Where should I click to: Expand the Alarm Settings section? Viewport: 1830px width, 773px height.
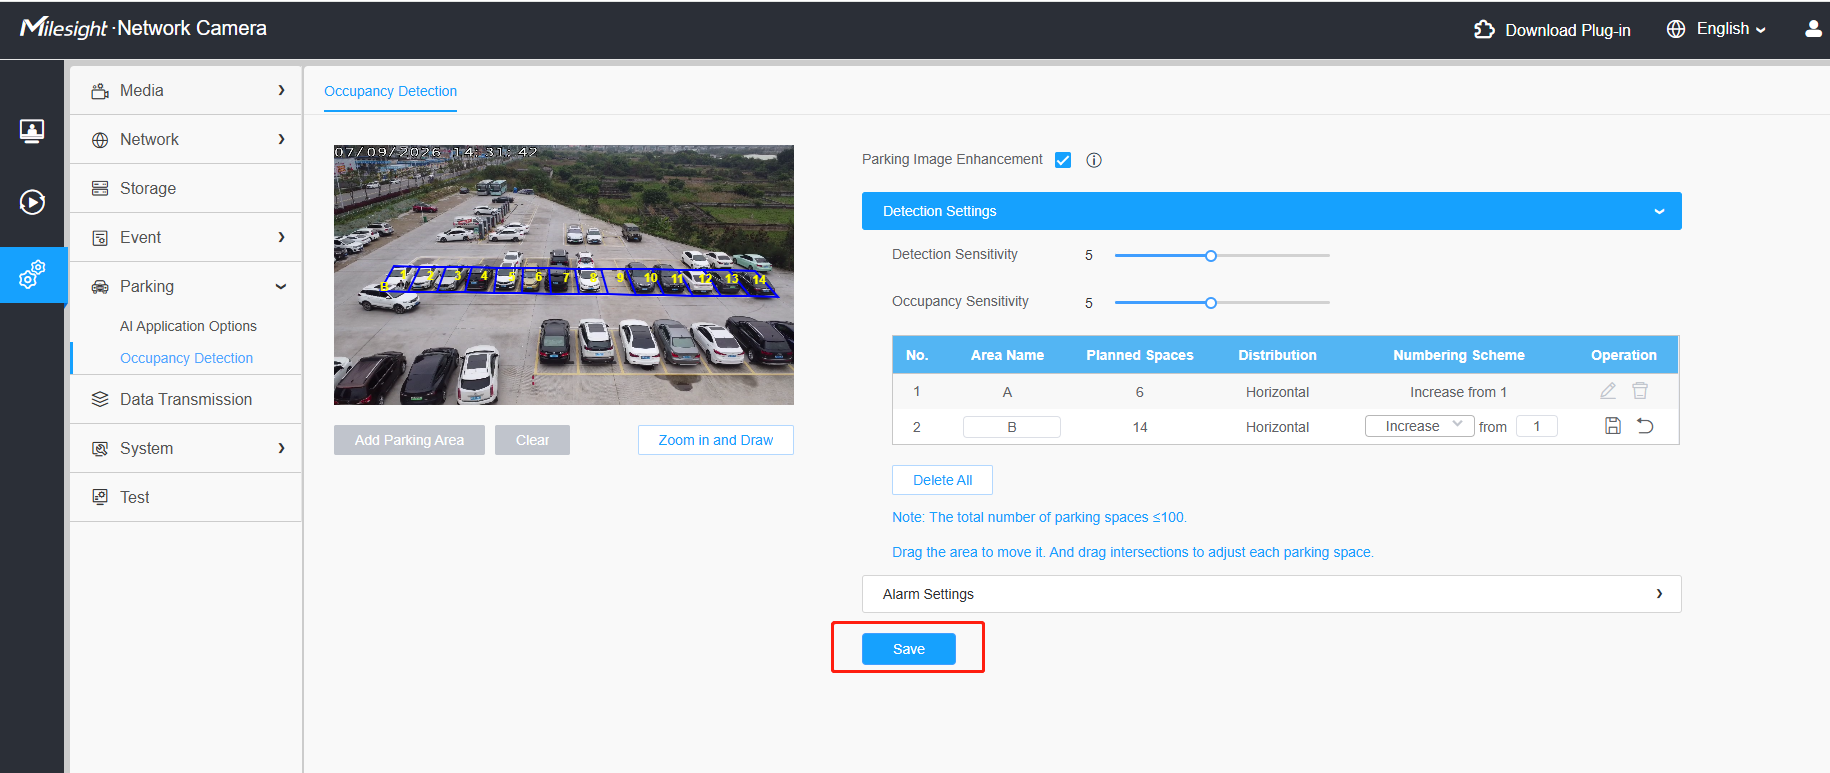(x=1271, y=594)
